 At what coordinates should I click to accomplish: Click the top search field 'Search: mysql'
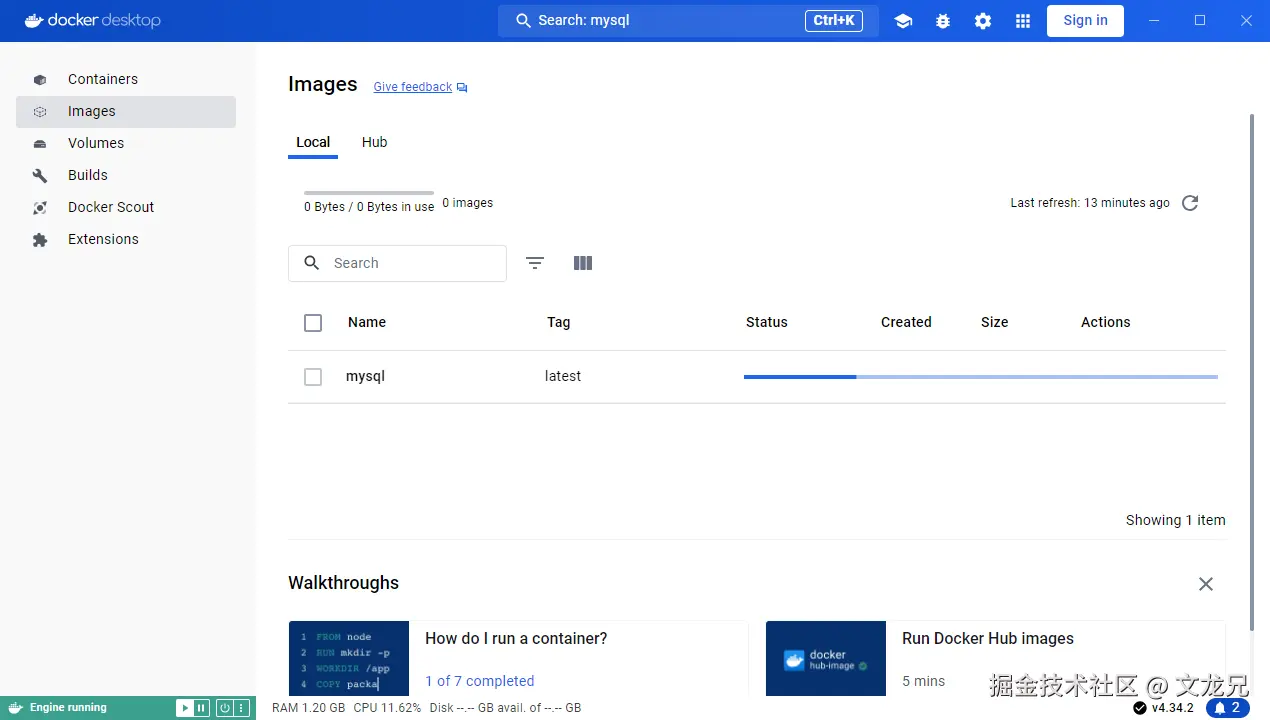tap(688, 20)
